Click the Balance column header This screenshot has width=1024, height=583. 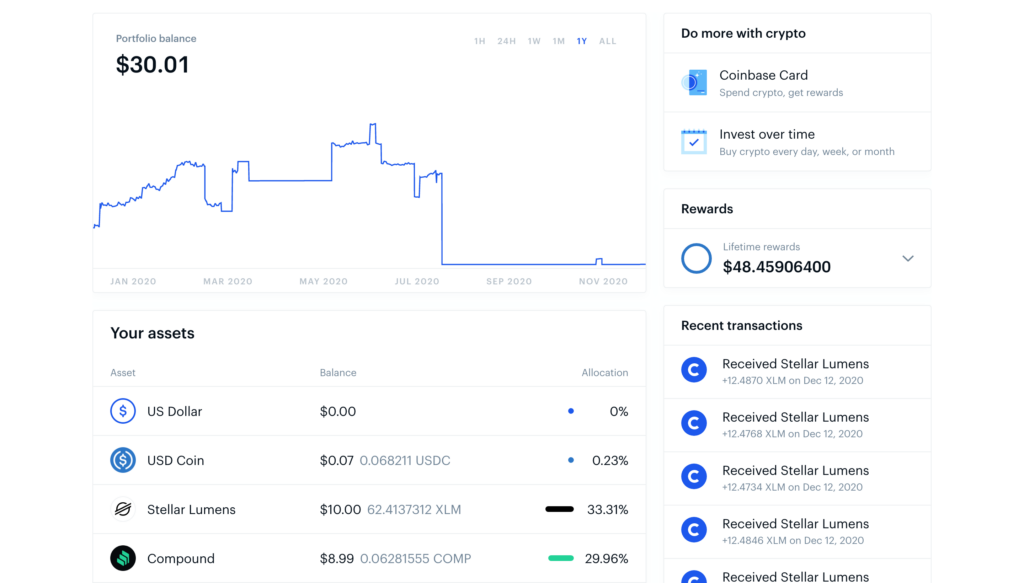[338, 373]
